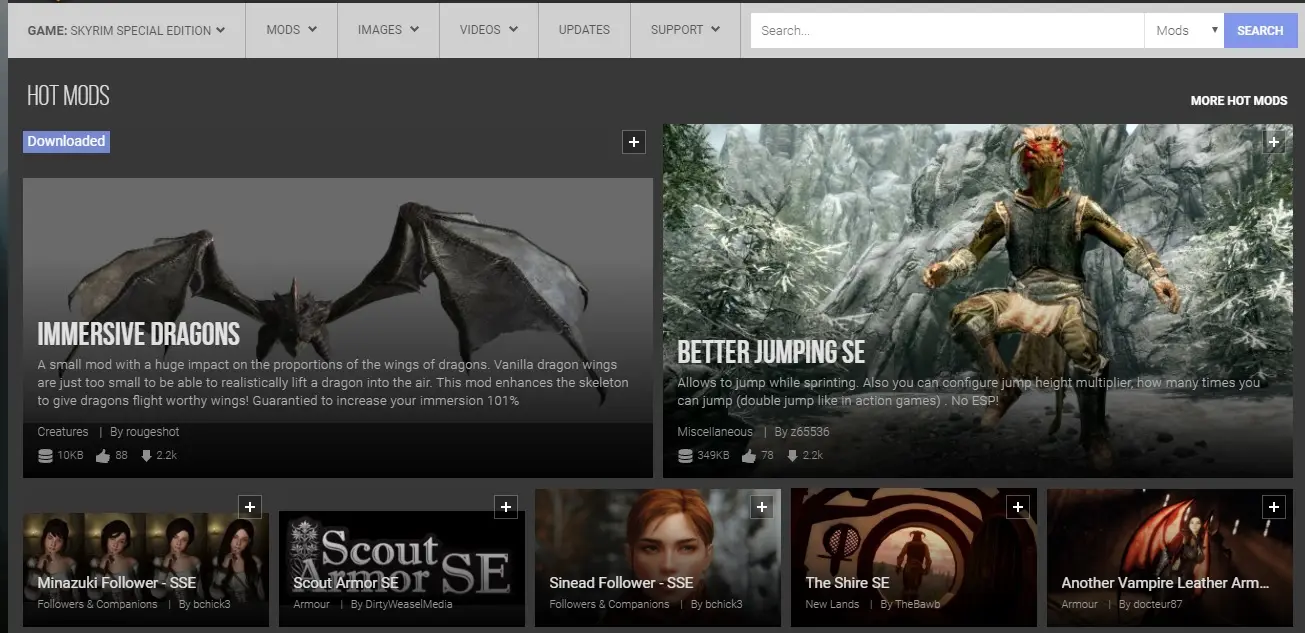
Task: Click the file size icon under Immersive Dragons
Action: (x=45, y=456)
